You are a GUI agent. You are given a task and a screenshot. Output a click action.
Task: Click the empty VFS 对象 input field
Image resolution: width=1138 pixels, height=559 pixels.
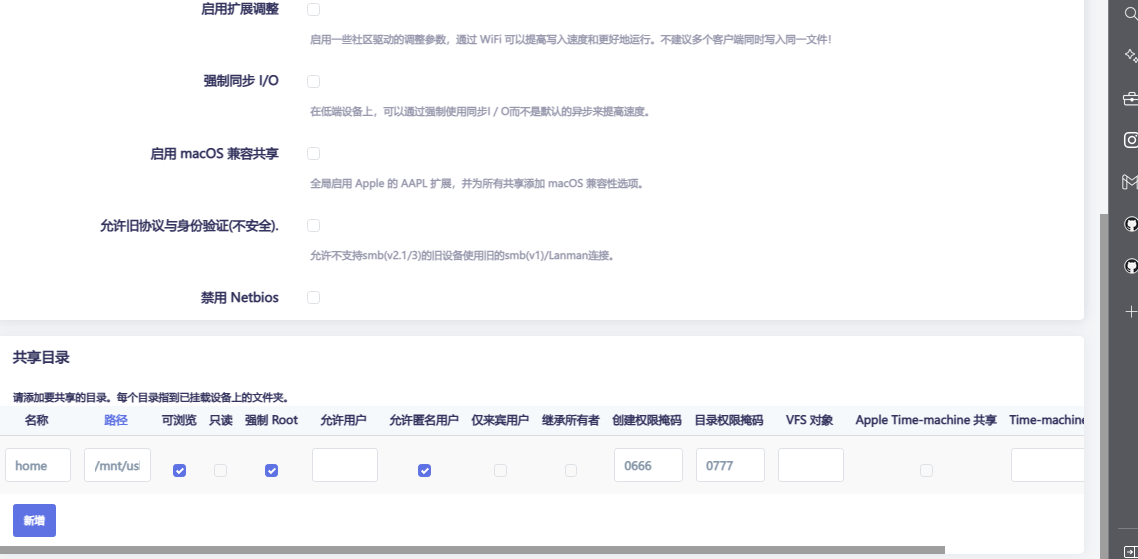[810, 465]
